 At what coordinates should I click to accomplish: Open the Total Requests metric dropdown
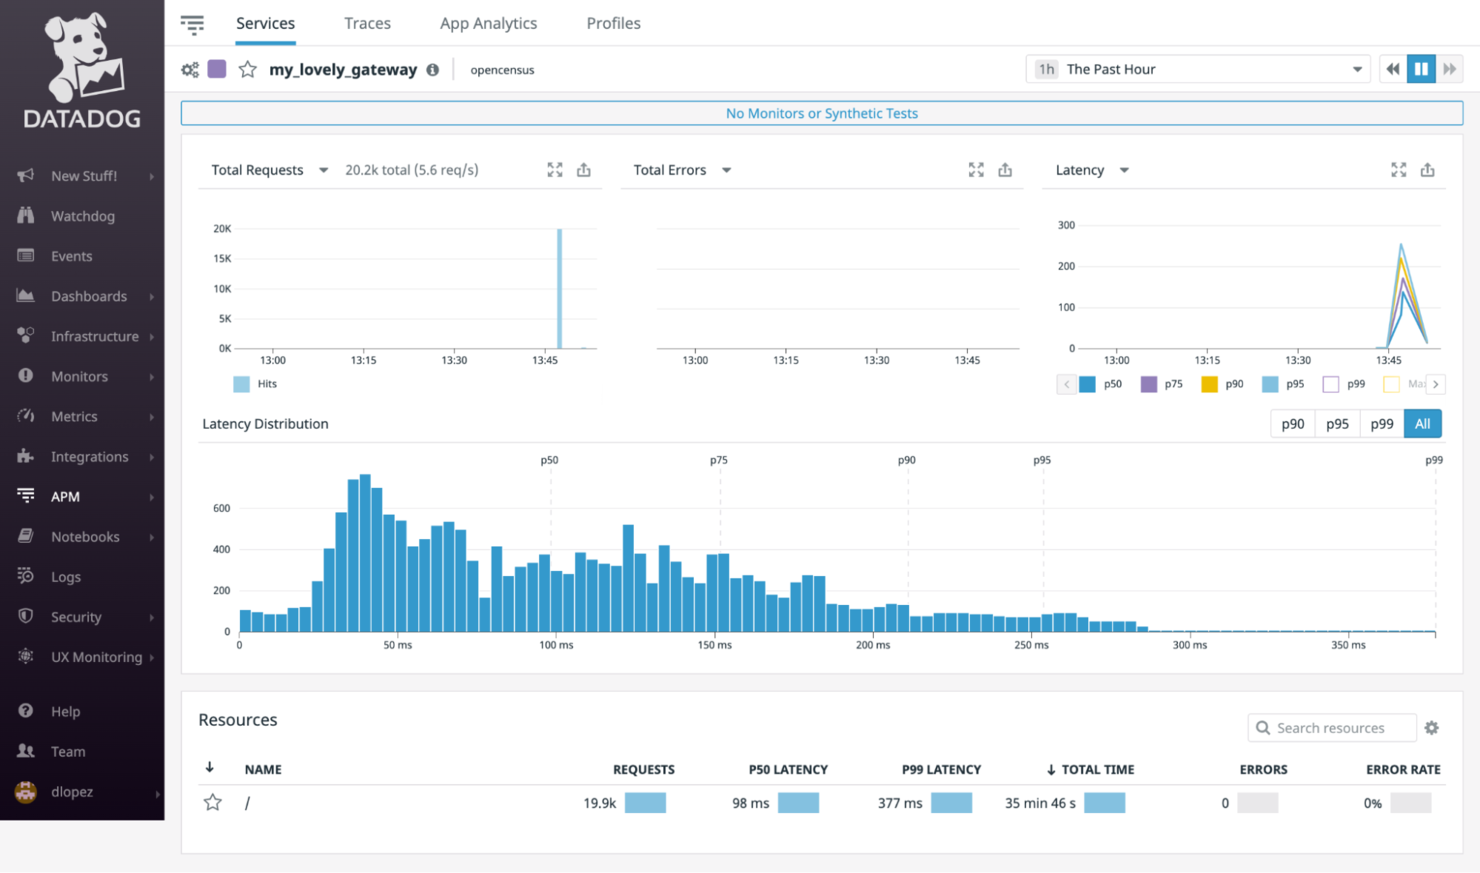pyautogui.click(x=323, y=170)
